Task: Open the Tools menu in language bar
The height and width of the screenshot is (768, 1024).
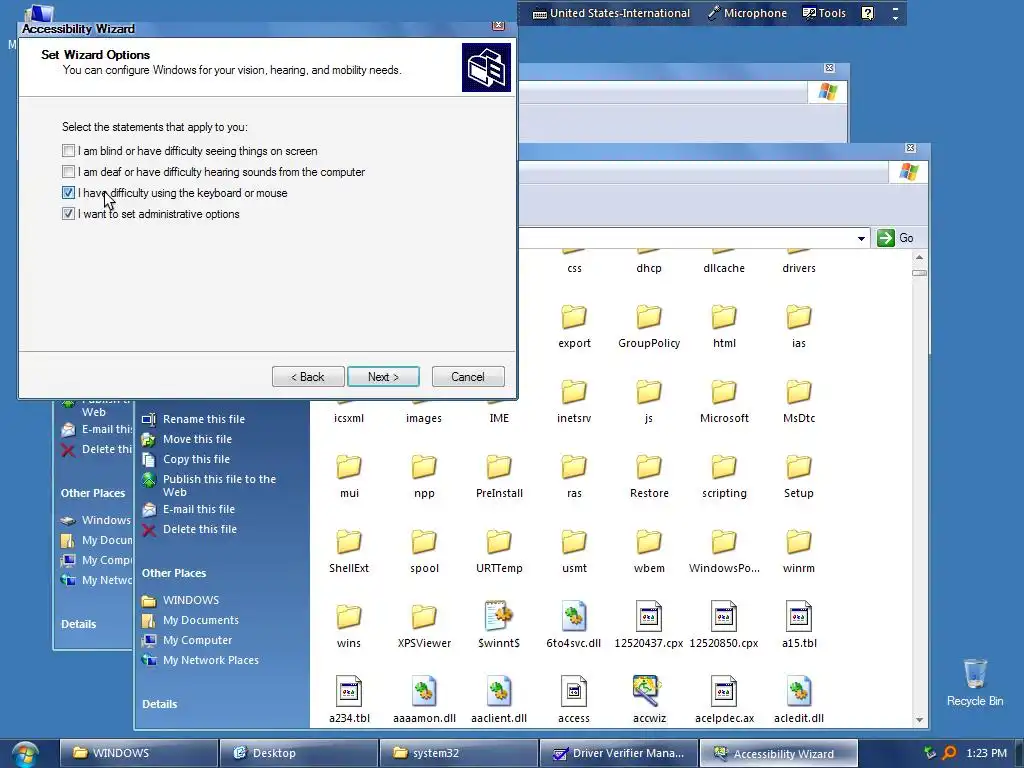Action: tap(824, 13)
